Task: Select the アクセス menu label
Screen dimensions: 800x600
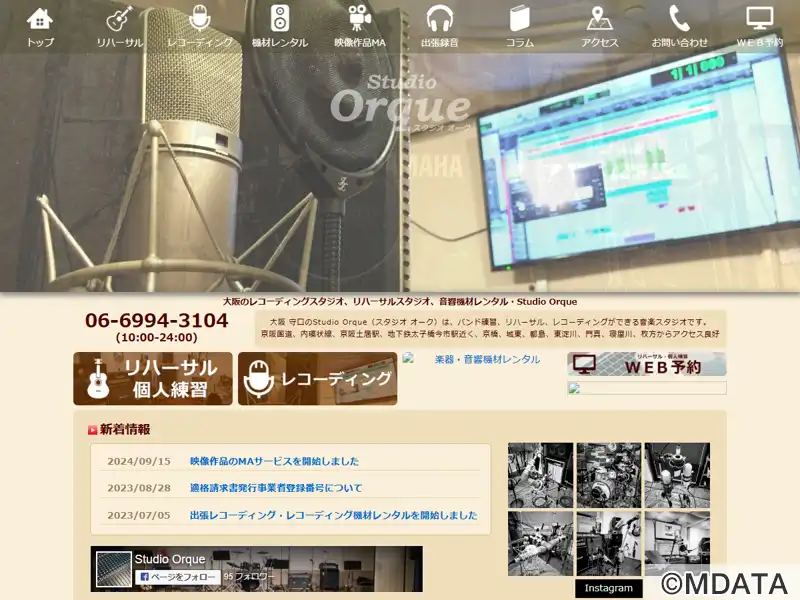Action: point(599,42)
